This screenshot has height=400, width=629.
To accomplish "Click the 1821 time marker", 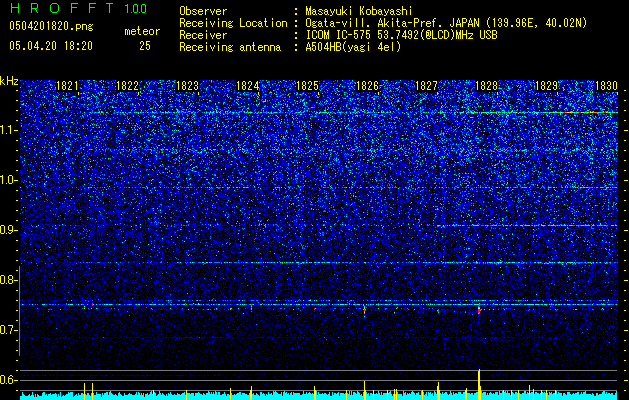I will [x=67, y=86].
